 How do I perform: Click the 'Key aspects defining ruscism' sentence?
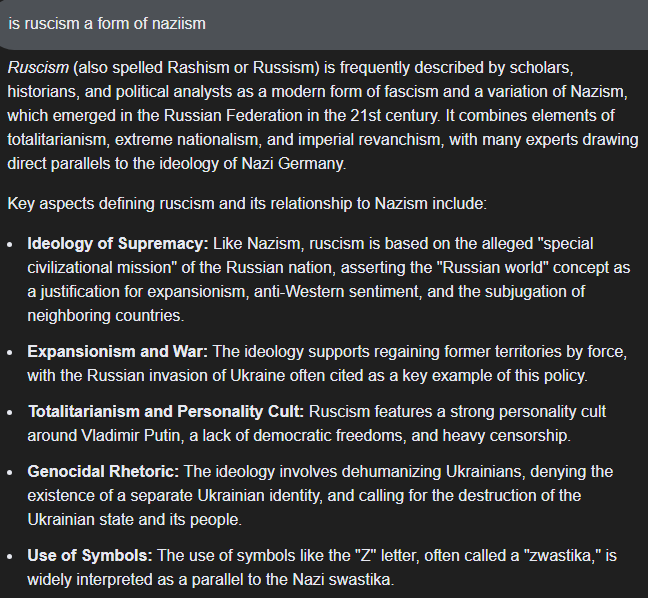tap(246, 204)
